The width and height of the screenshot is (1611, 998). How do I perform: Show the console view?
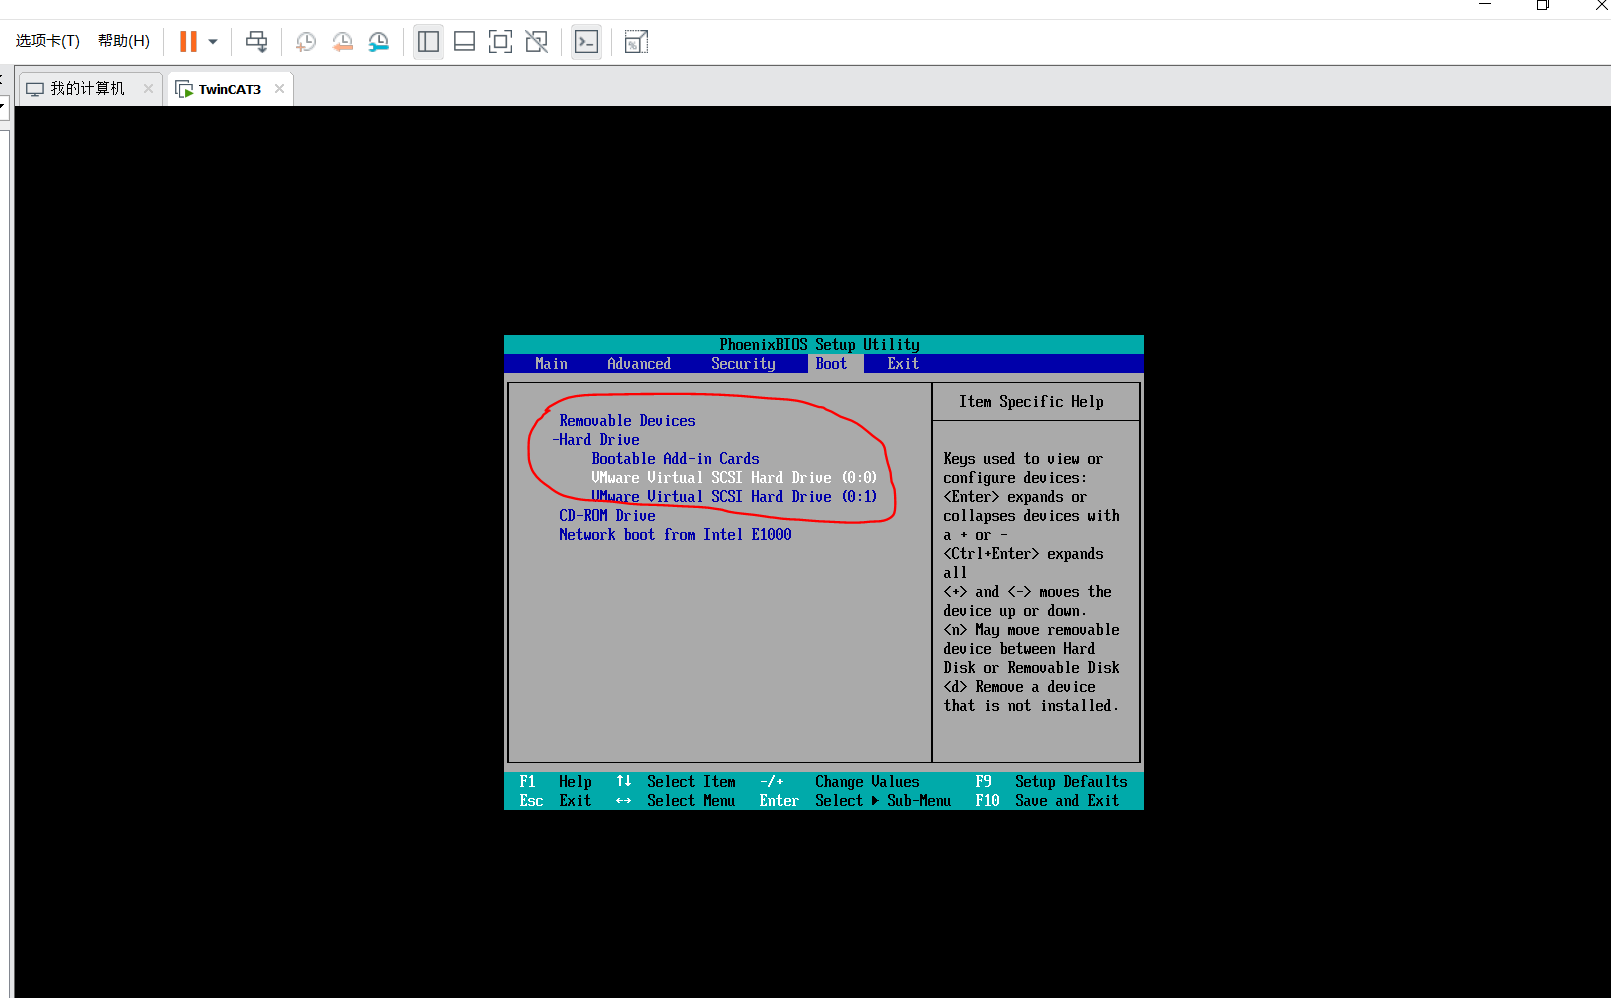pyautogui.click(x=586, y=42)
